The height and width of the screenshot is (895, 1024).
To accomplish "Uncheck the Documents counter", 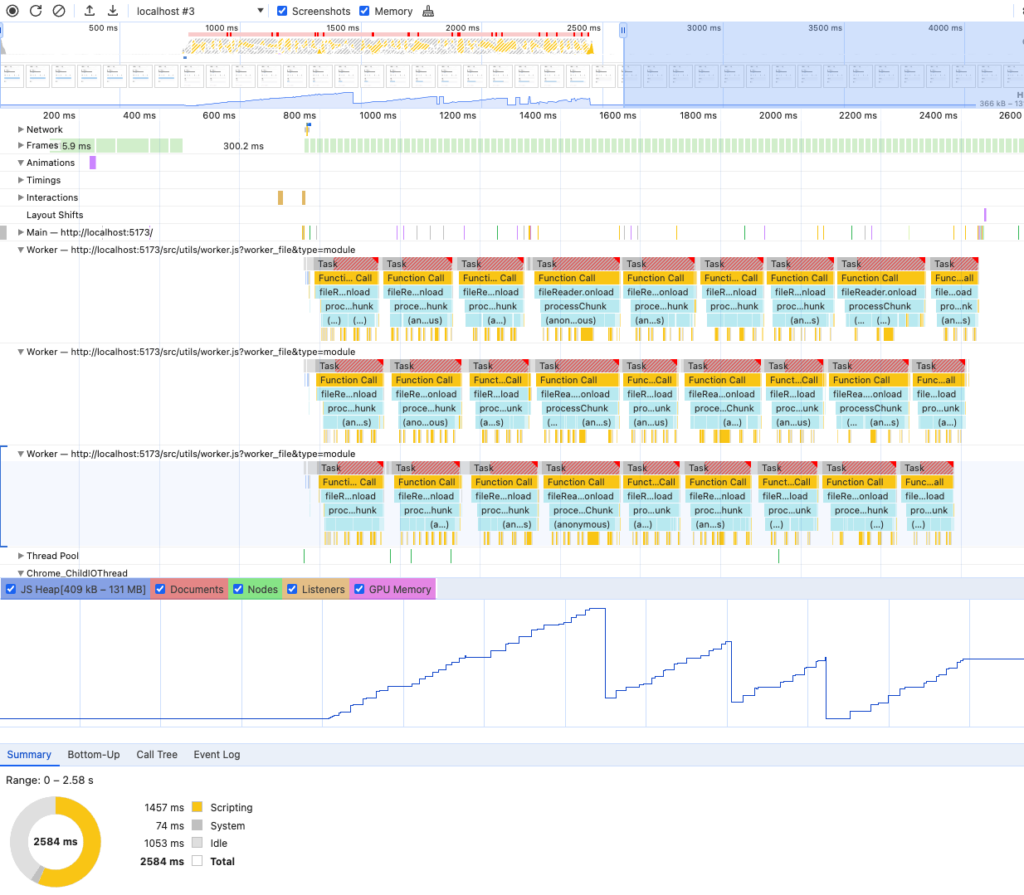I will [x=161, y=589].
